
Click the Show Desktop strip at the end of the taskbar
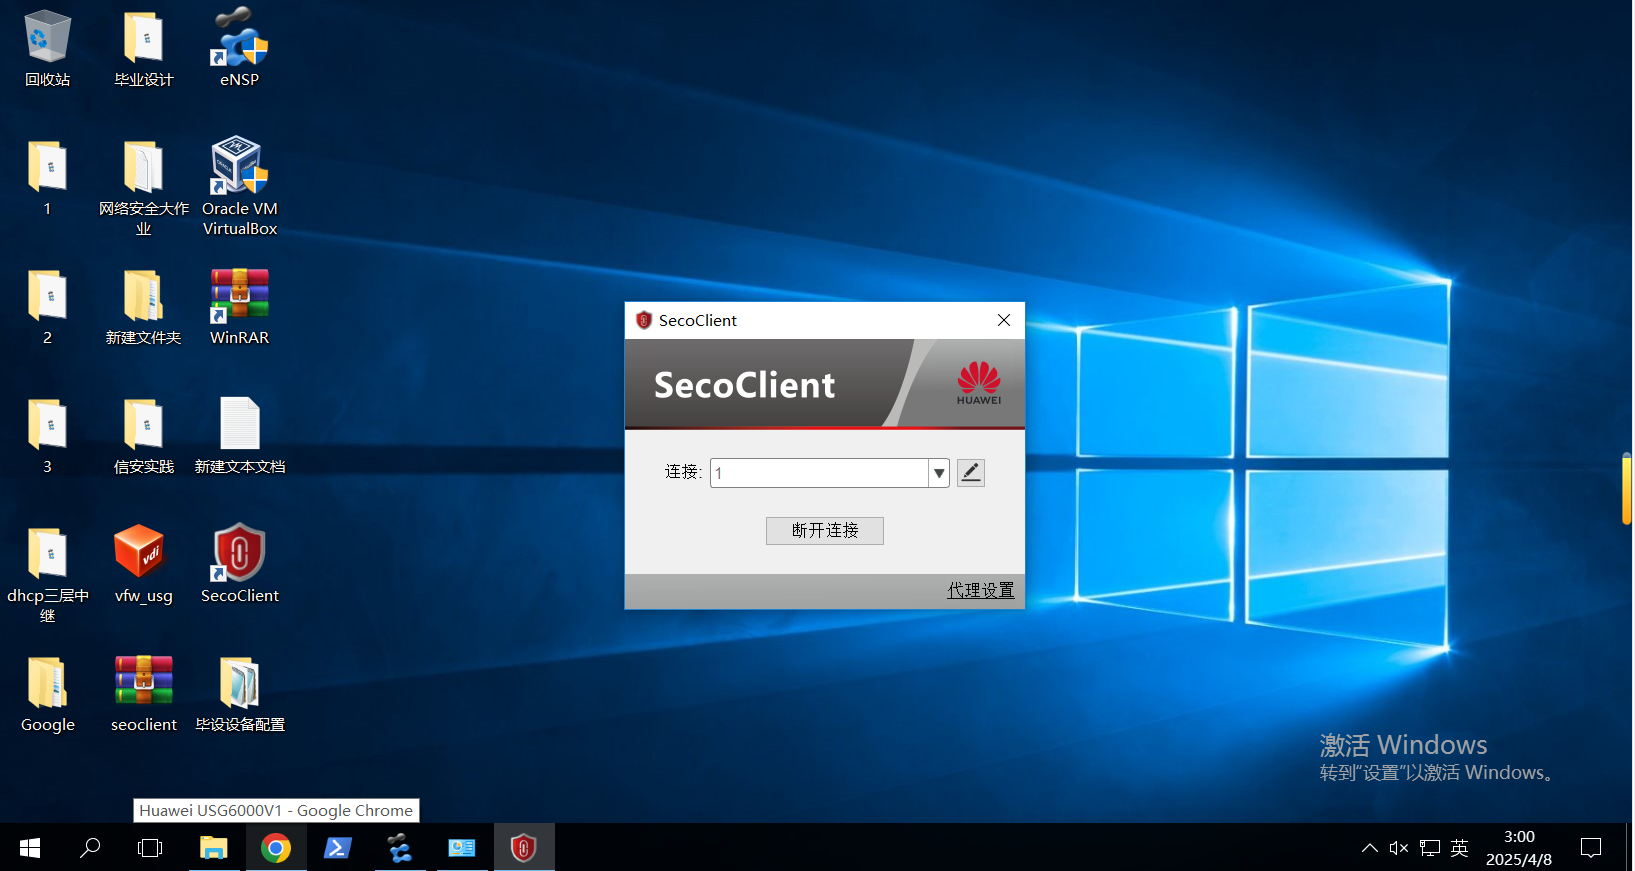tap(1630, 848)
